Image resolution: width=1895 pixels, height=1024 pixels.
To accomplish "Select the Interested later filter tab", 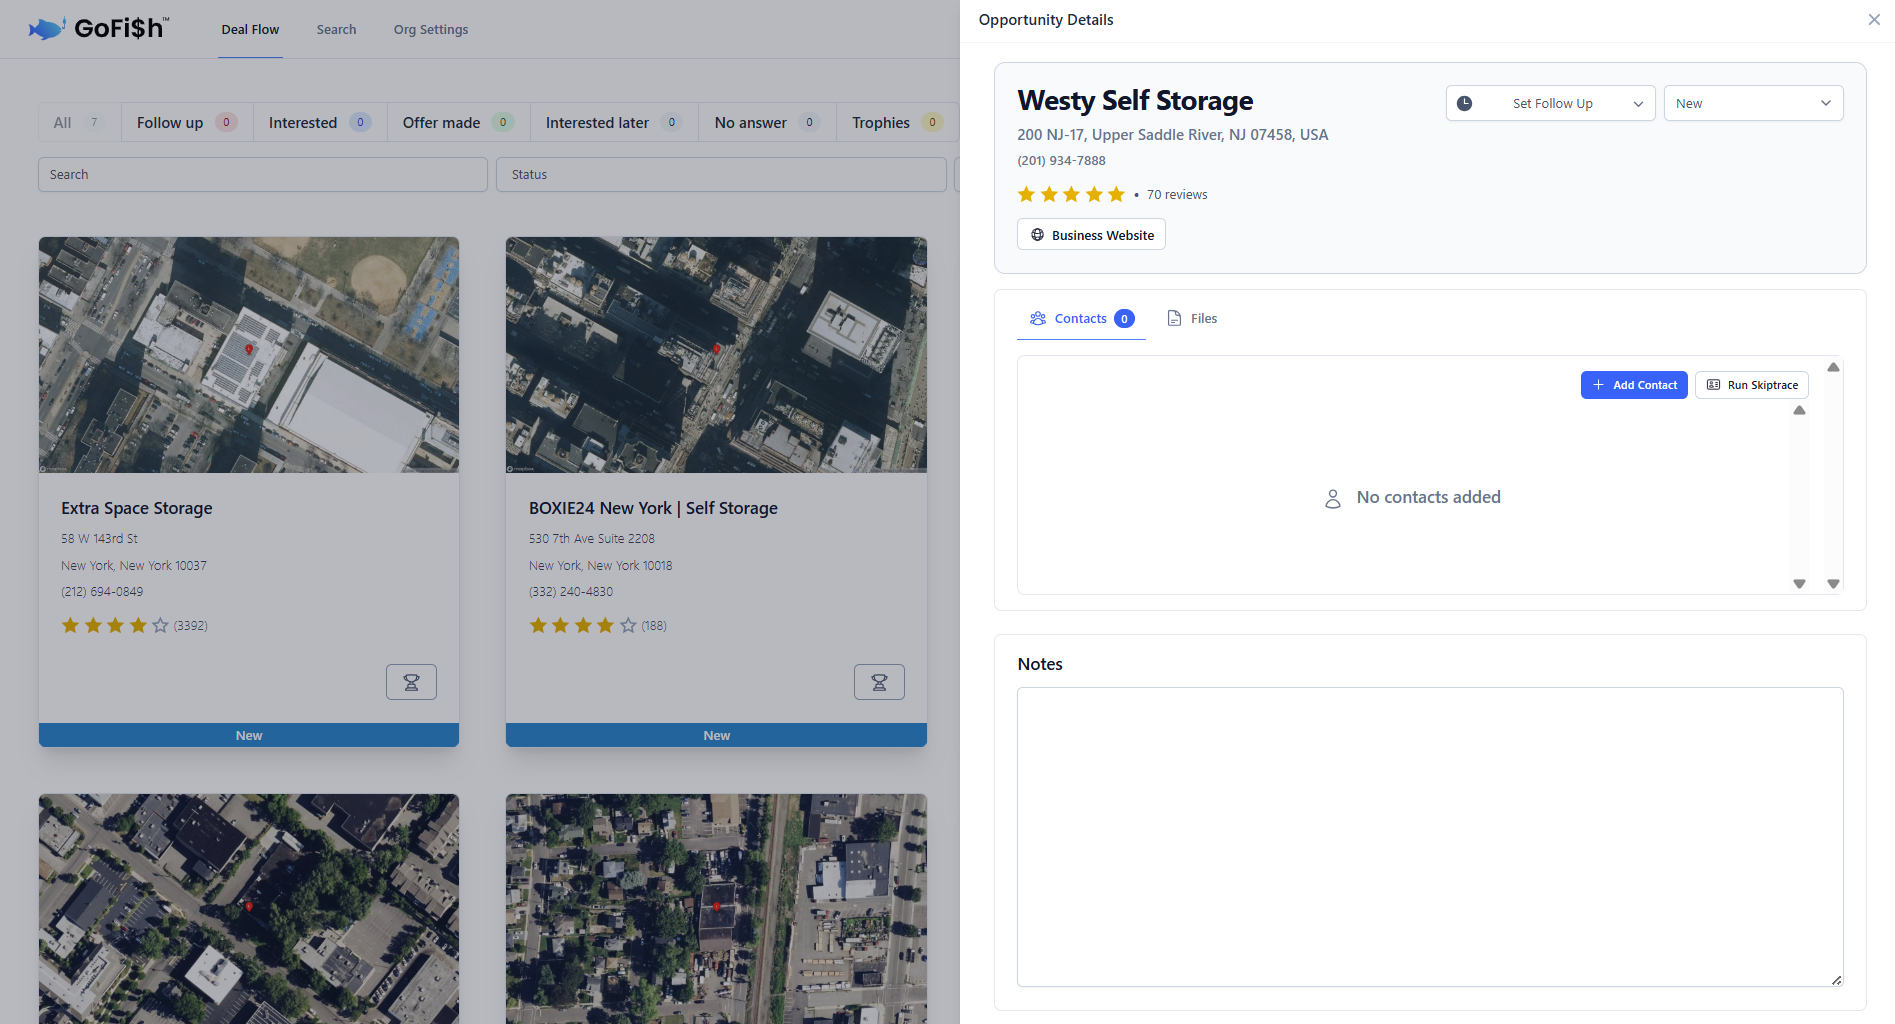I will [x=614, y=122].
